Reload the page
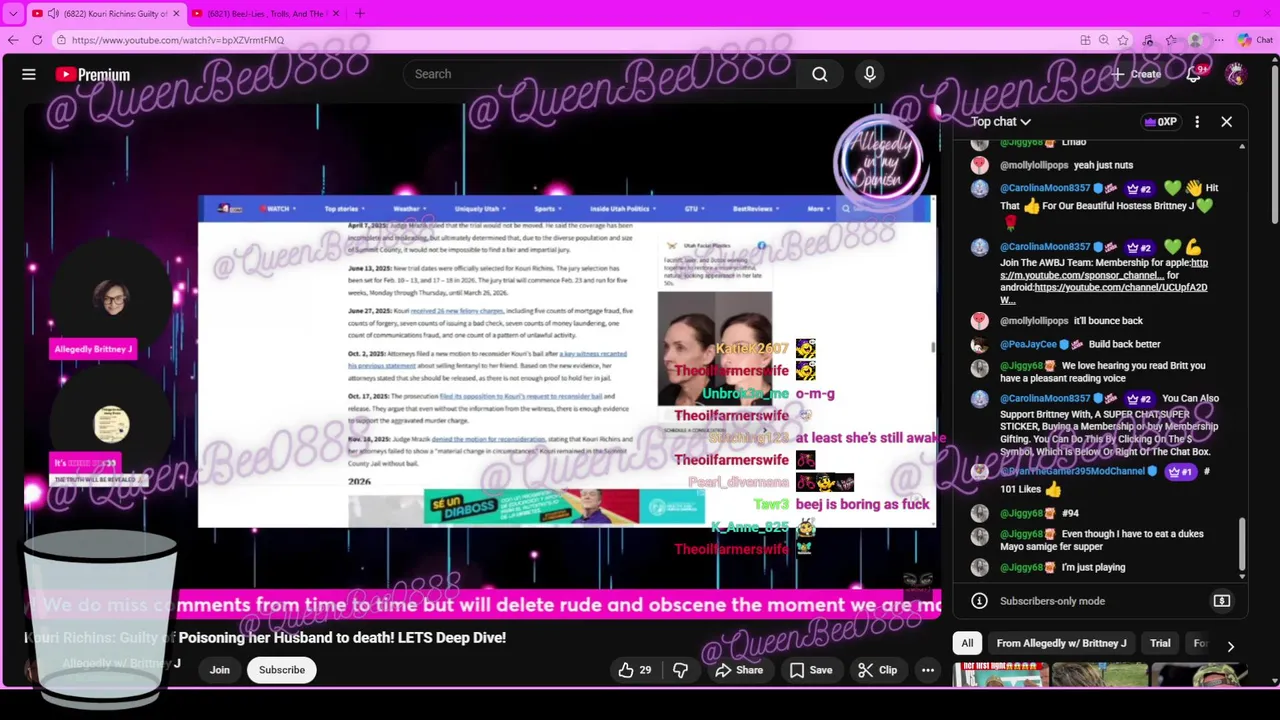This screenshot has width=1280, height=720. tap(37, 40)
